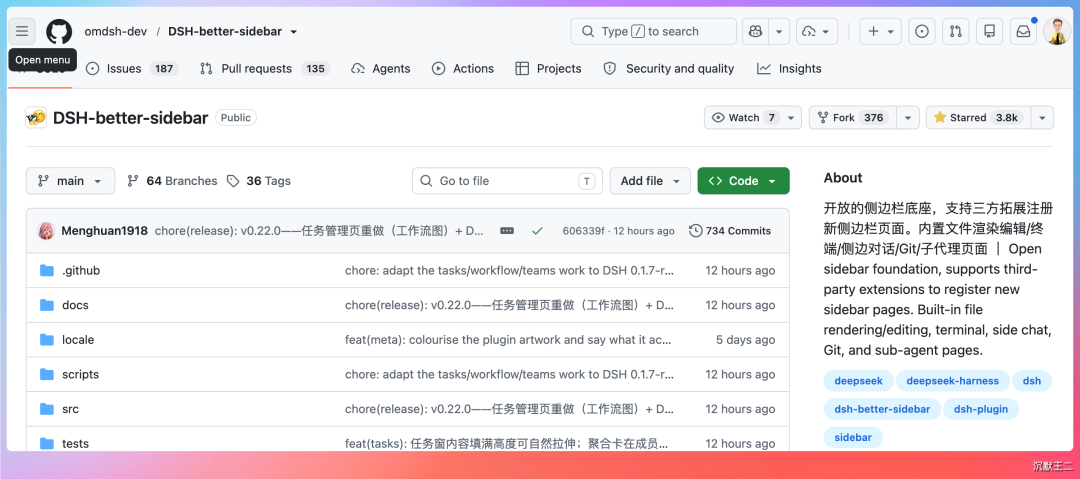Image resolution: width=1080 pixels, height=479 pixels.
Task: Click the repository avatar emoji icon
Action: (36, 118)
